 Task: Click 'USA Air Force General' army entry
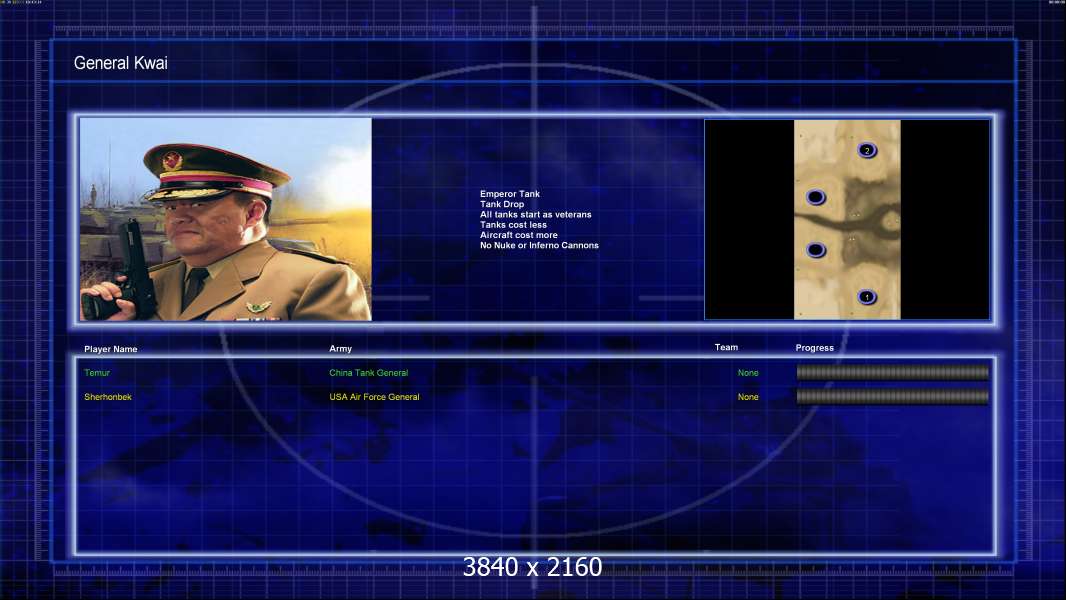coord(375,397)
